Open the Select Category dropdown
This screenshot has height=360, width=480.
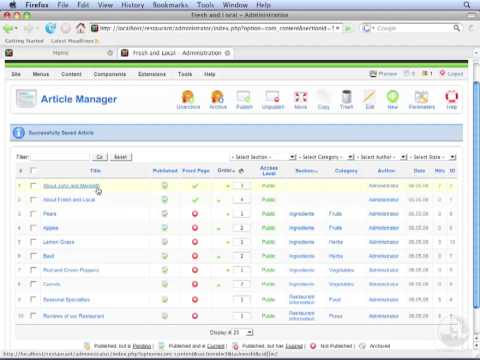point(326,157)
